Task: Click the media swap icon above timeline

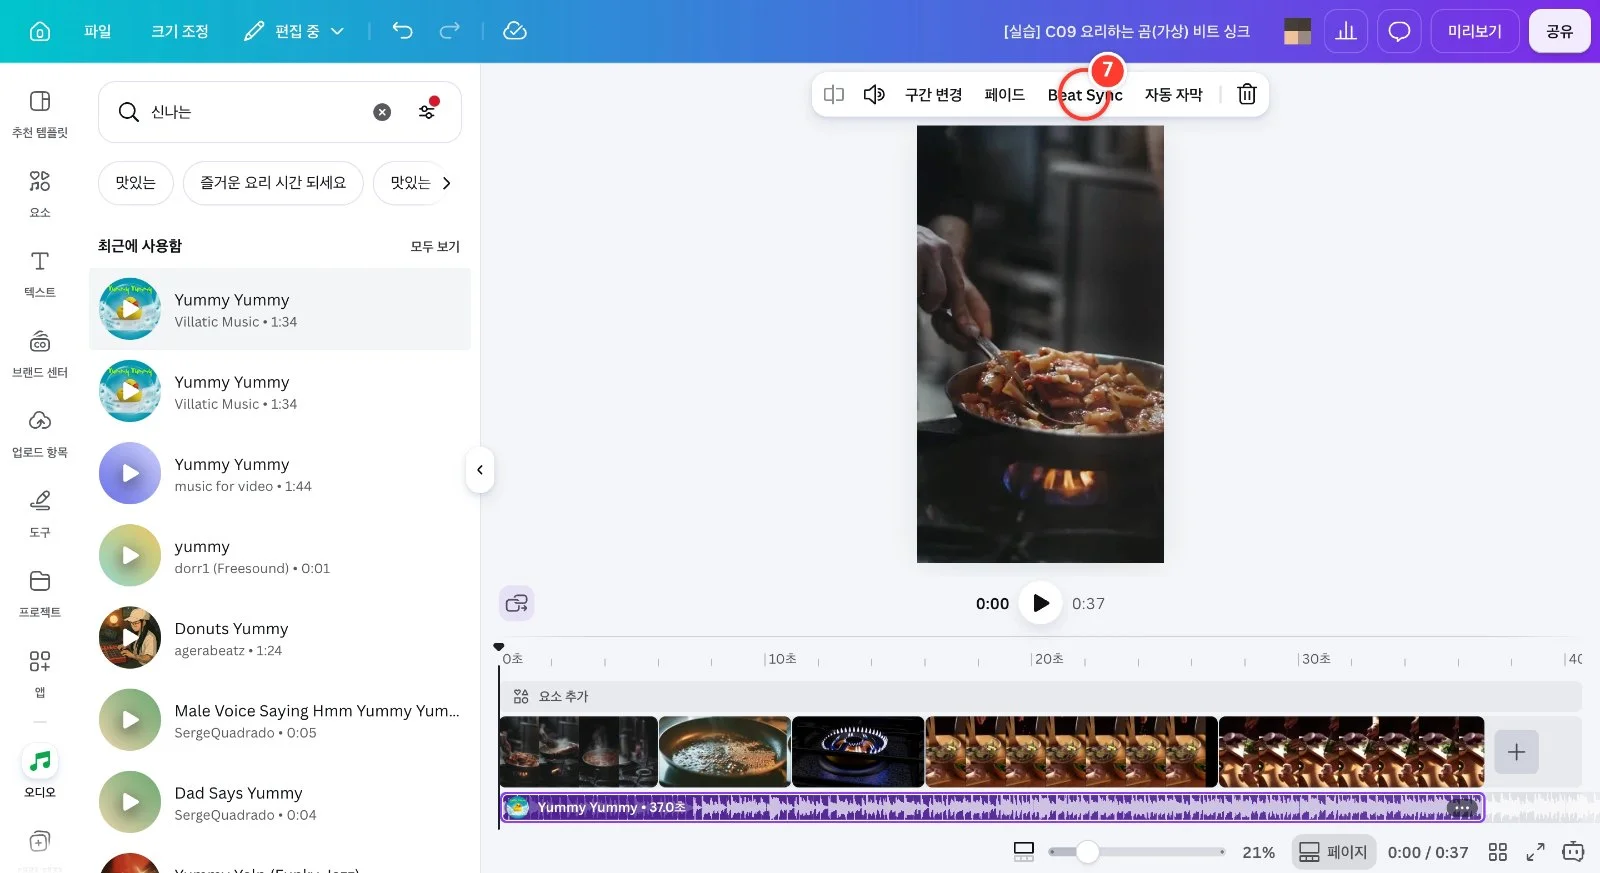Action: click(x=517, y=603)
